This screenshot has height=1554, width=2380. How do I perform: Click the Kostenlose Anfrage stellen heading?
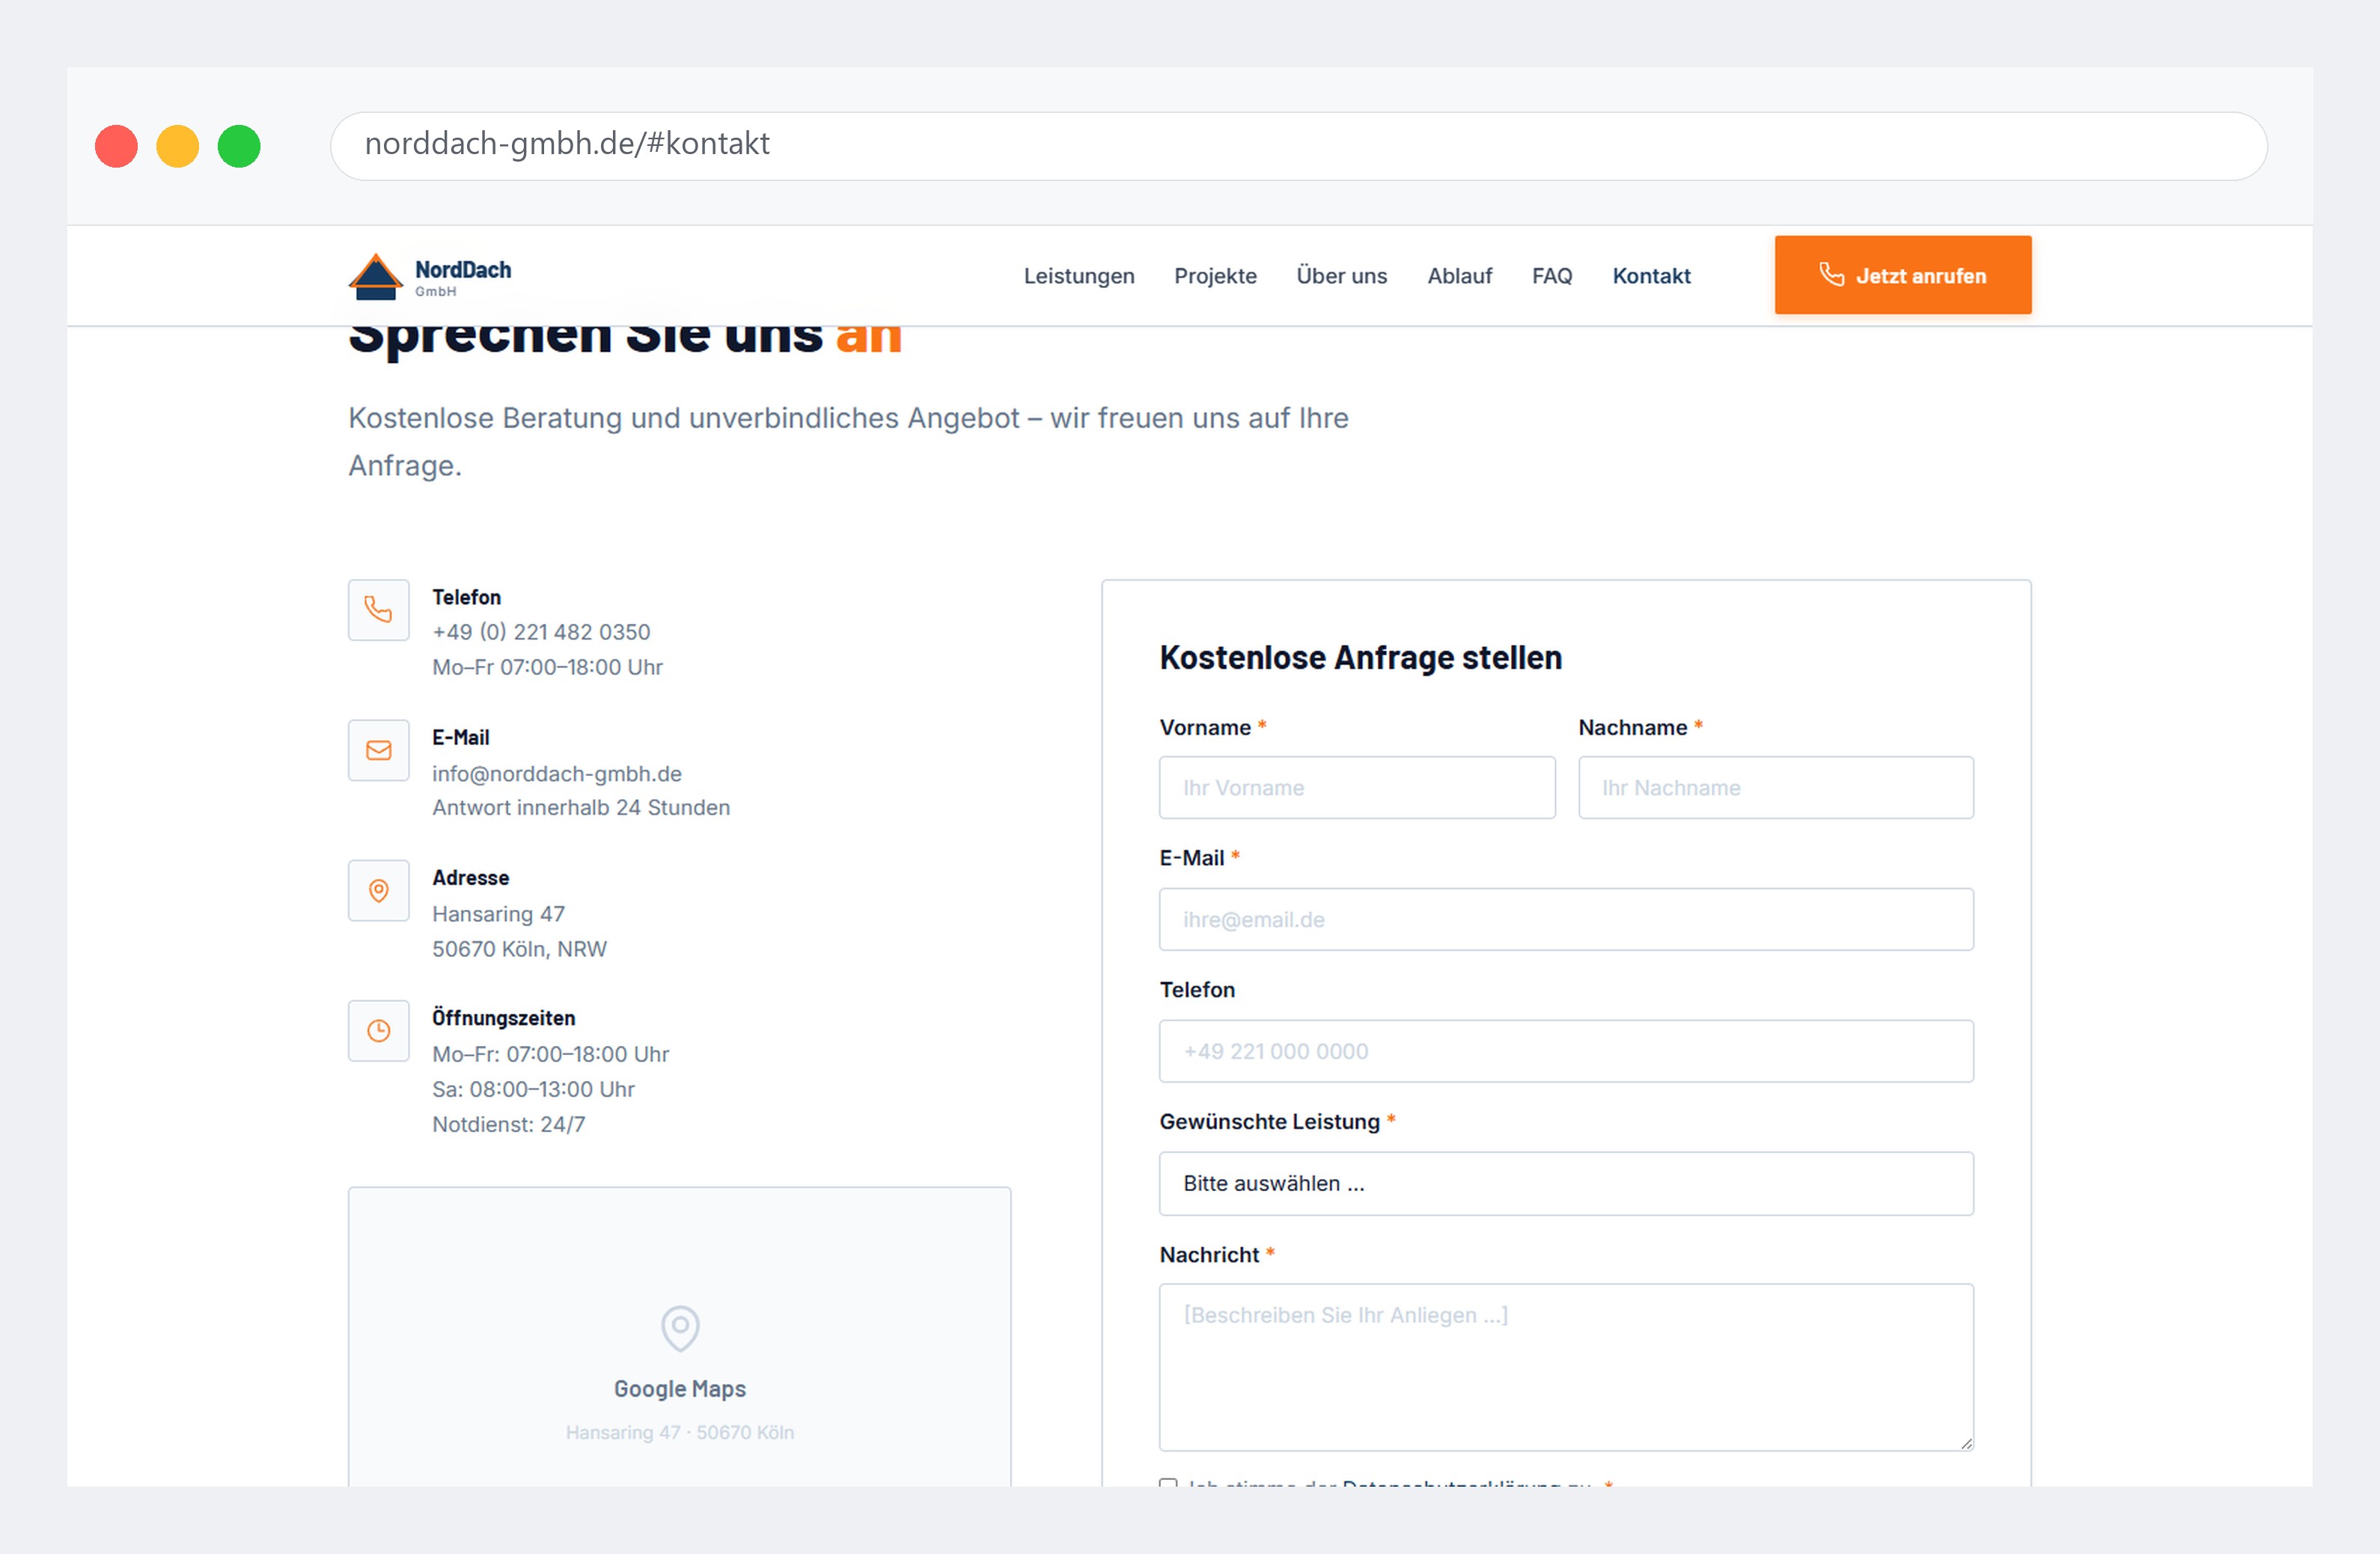click(x=1360, y=658)
